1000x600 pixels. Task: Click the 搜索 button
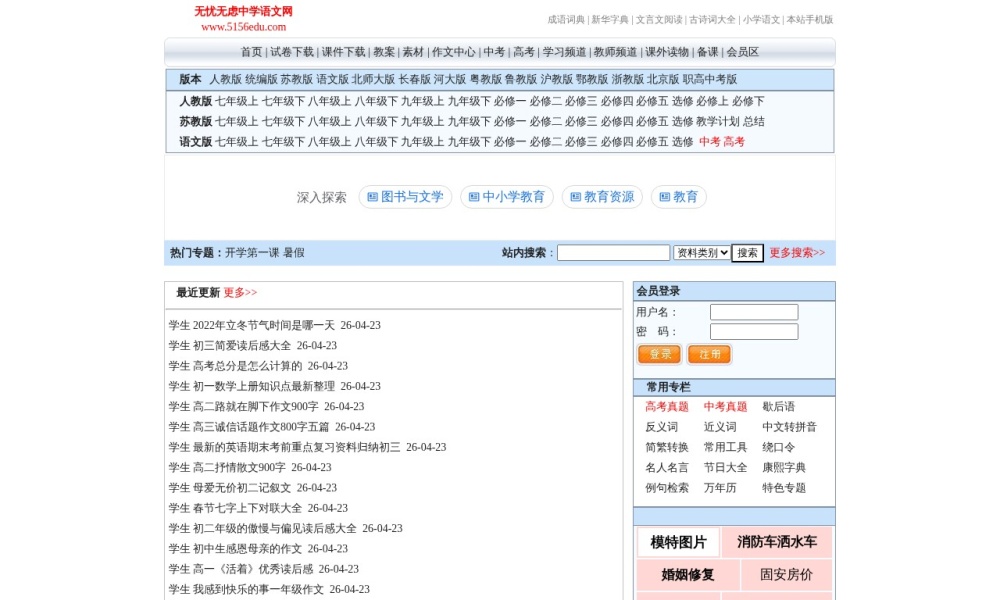click(747, 253)
